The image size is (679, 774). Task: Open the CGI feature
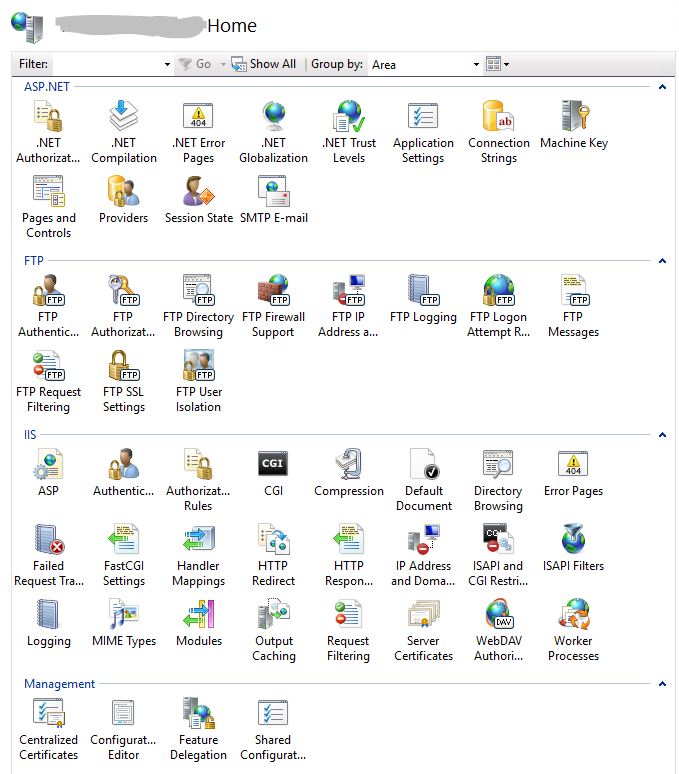(x=273, y=473)
